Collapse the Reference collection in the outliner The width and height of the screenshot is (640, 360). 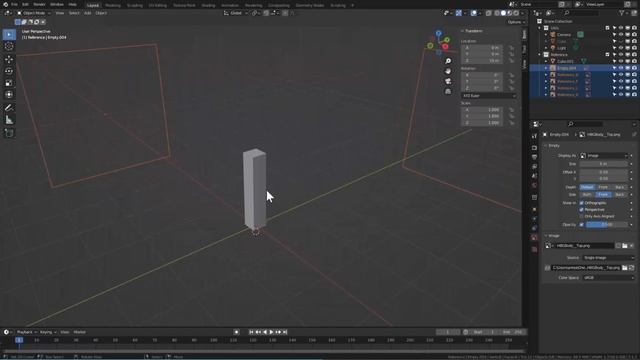point(540,55)
